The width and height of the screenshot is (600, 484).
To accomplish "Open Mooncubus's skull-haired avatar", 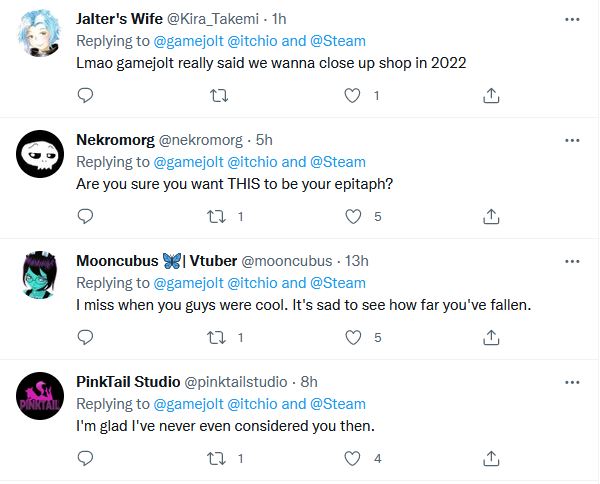I will pyautogui.click(x=41, y=273).
